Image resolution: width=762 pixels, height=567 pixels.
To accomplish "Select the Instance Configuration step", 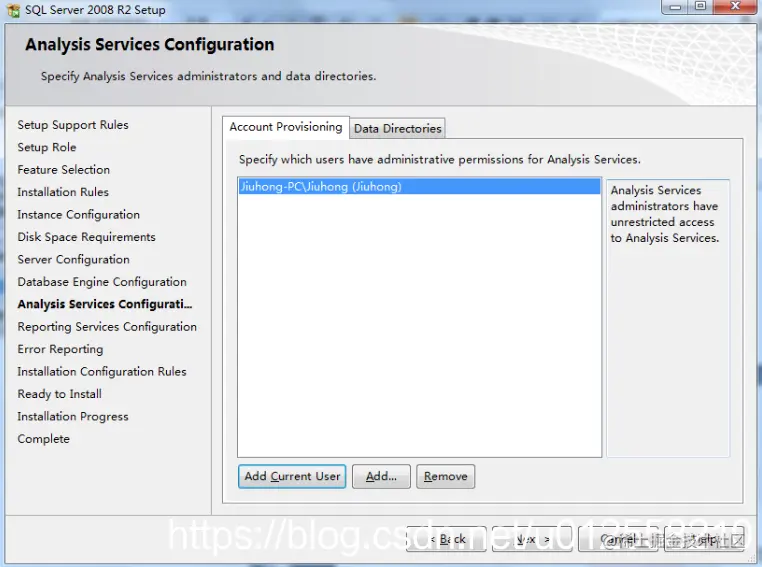I will coord(79,214).
